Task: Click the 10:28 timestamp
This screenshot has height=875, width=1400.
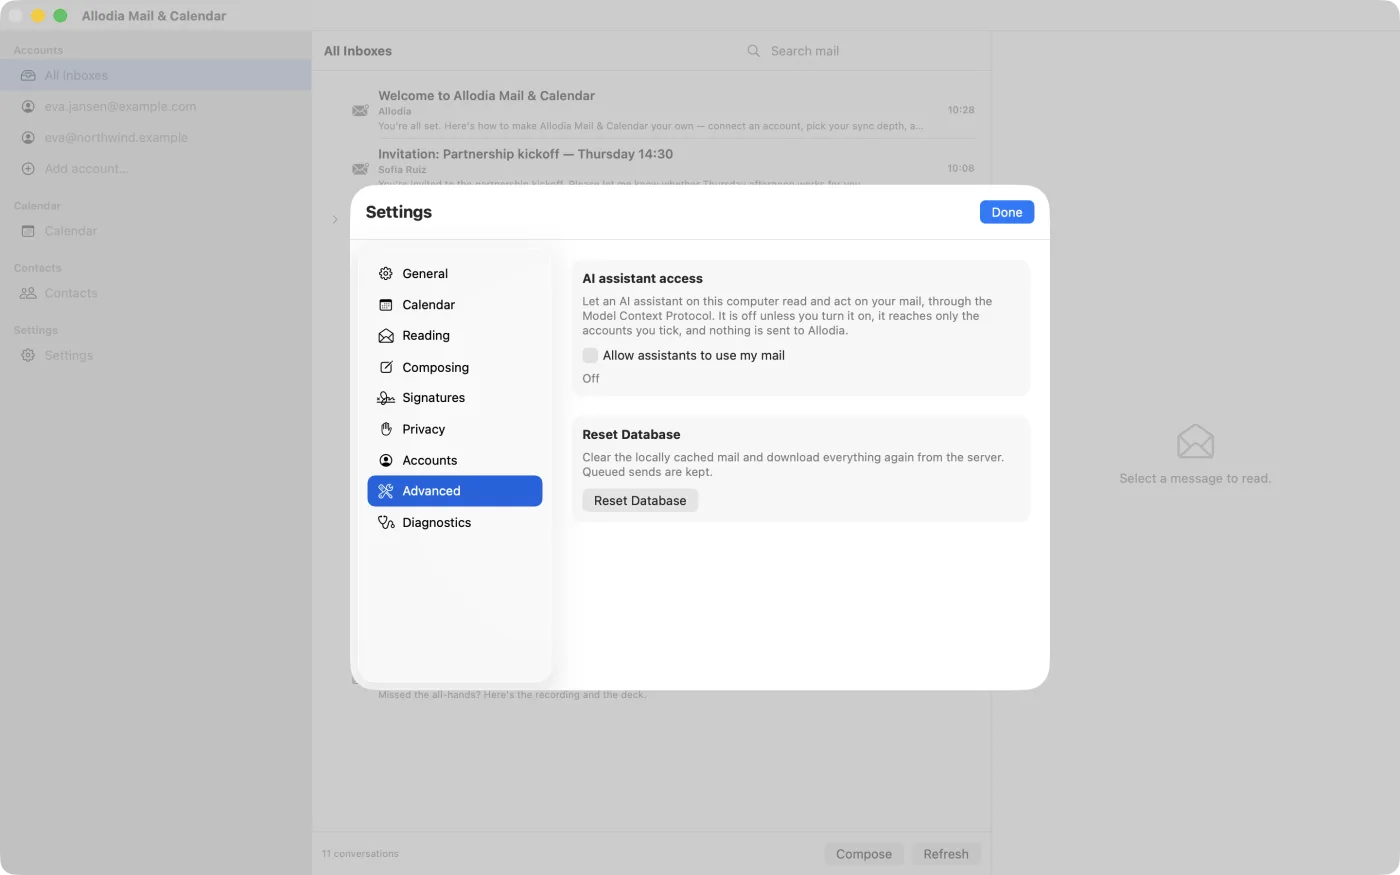Action: click(961, 110)
